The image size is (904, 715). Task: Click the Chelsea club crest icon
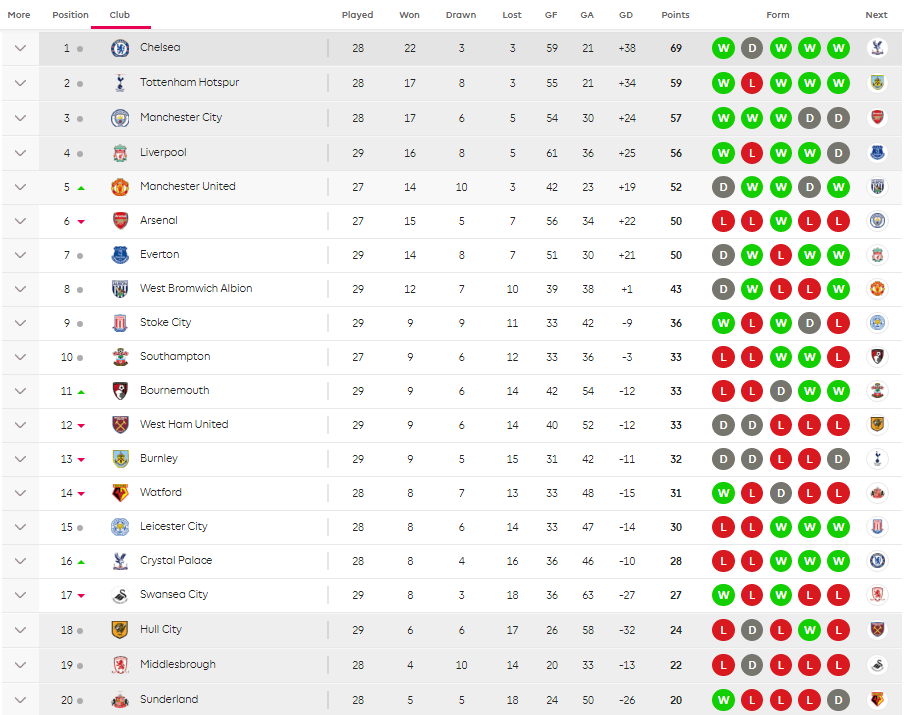pos(120,48)
